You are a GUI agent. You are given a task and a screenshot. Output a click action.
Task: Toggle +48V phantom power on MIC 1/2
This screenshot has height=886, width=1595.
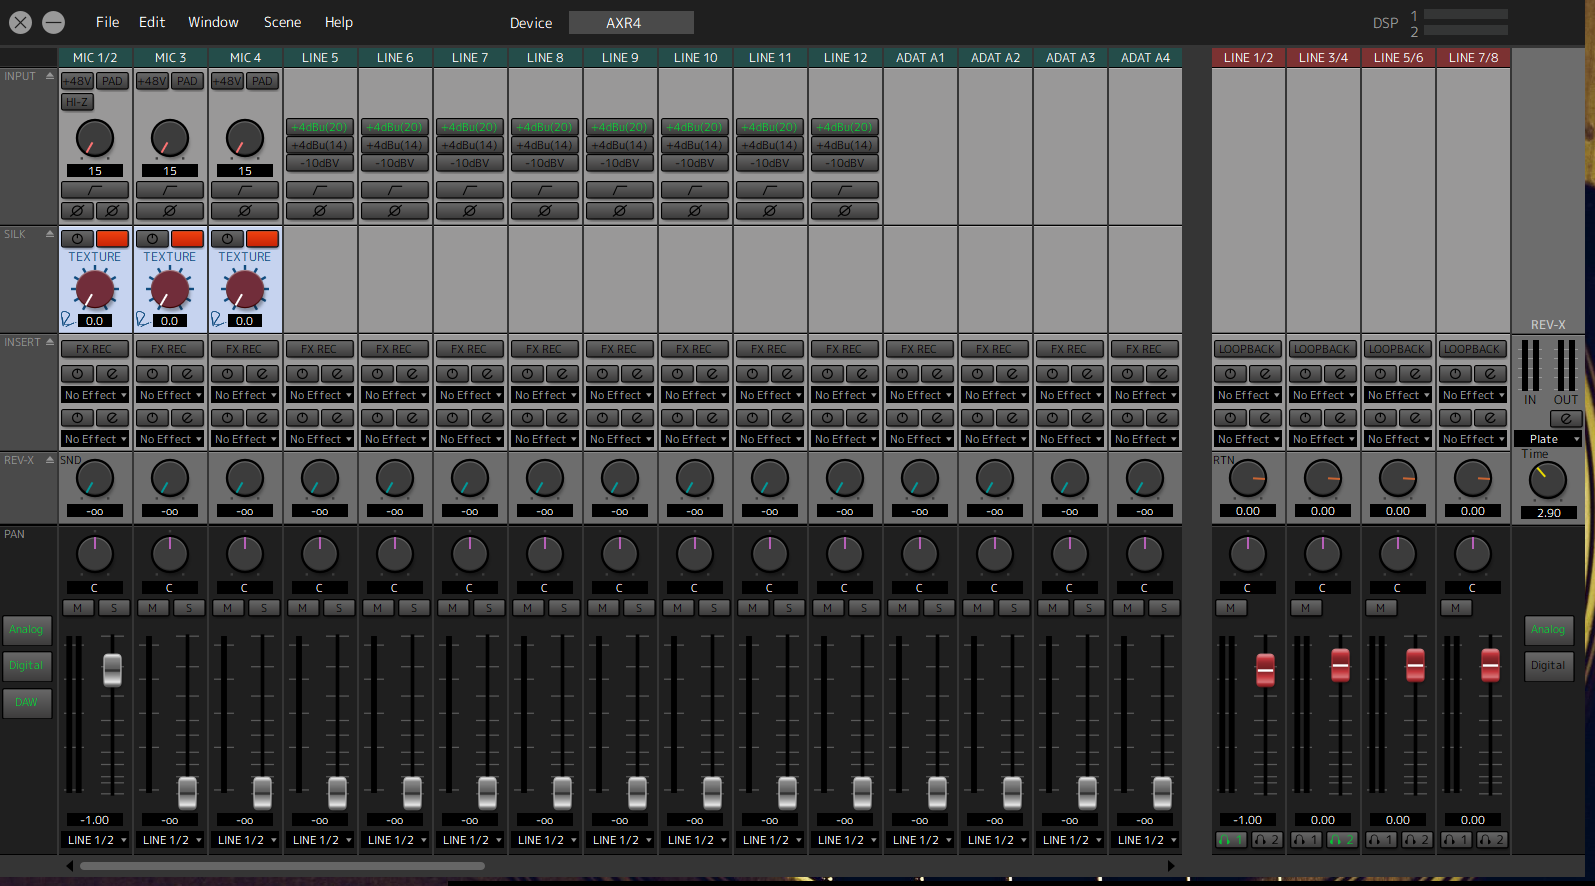[x=77, y=81]
